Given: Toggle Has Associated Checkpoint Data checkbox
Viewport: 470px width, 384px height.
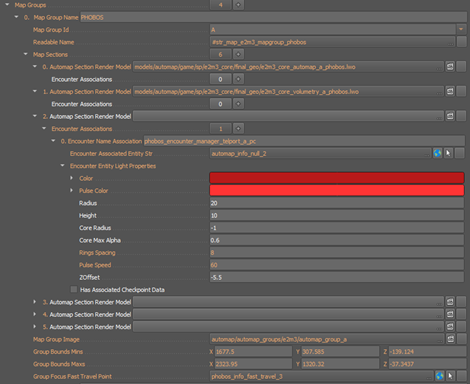Looking at the screenshot, I should point(74,289).
